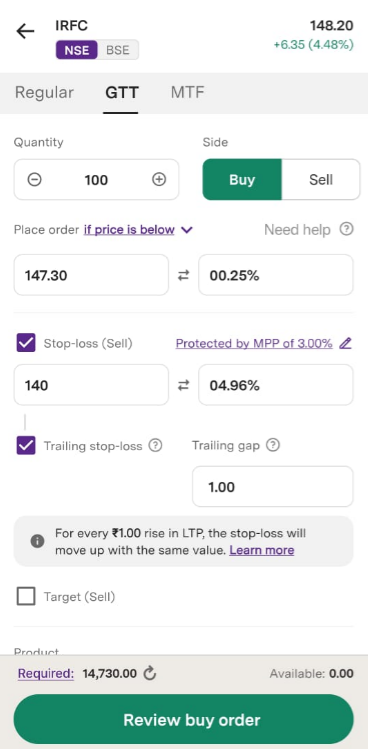The width and height of the screenshot is (368, 749).
Task: Show Trailing gap help icon
Action: (x=273, y=445)
